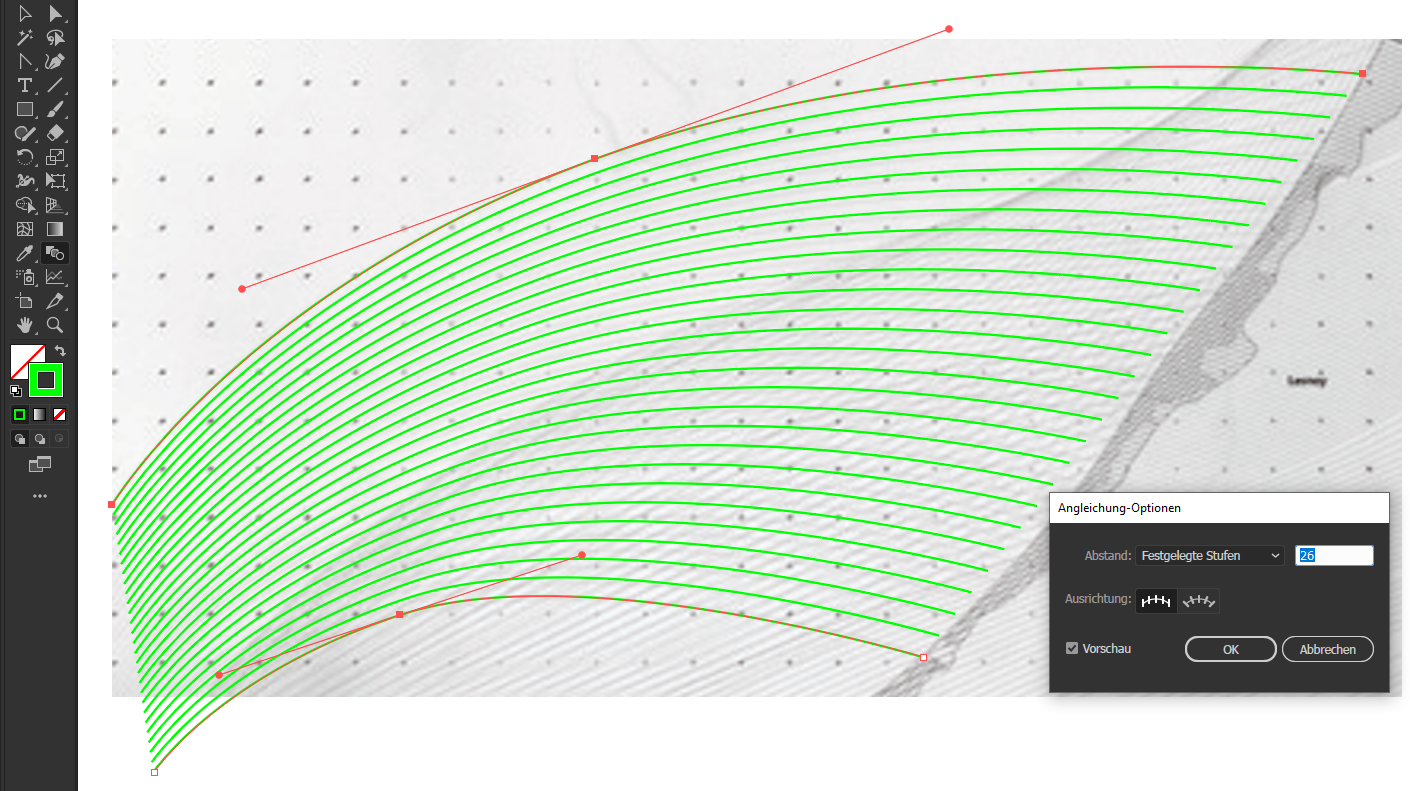
Task: Click the green stroke color swatch
Action: (45, 380)
